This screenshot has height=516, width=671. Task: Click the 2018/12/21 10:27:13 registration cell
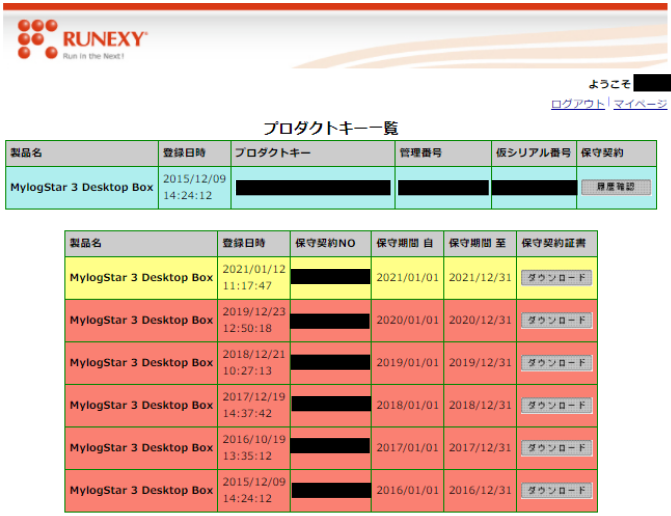pos(254,363)
